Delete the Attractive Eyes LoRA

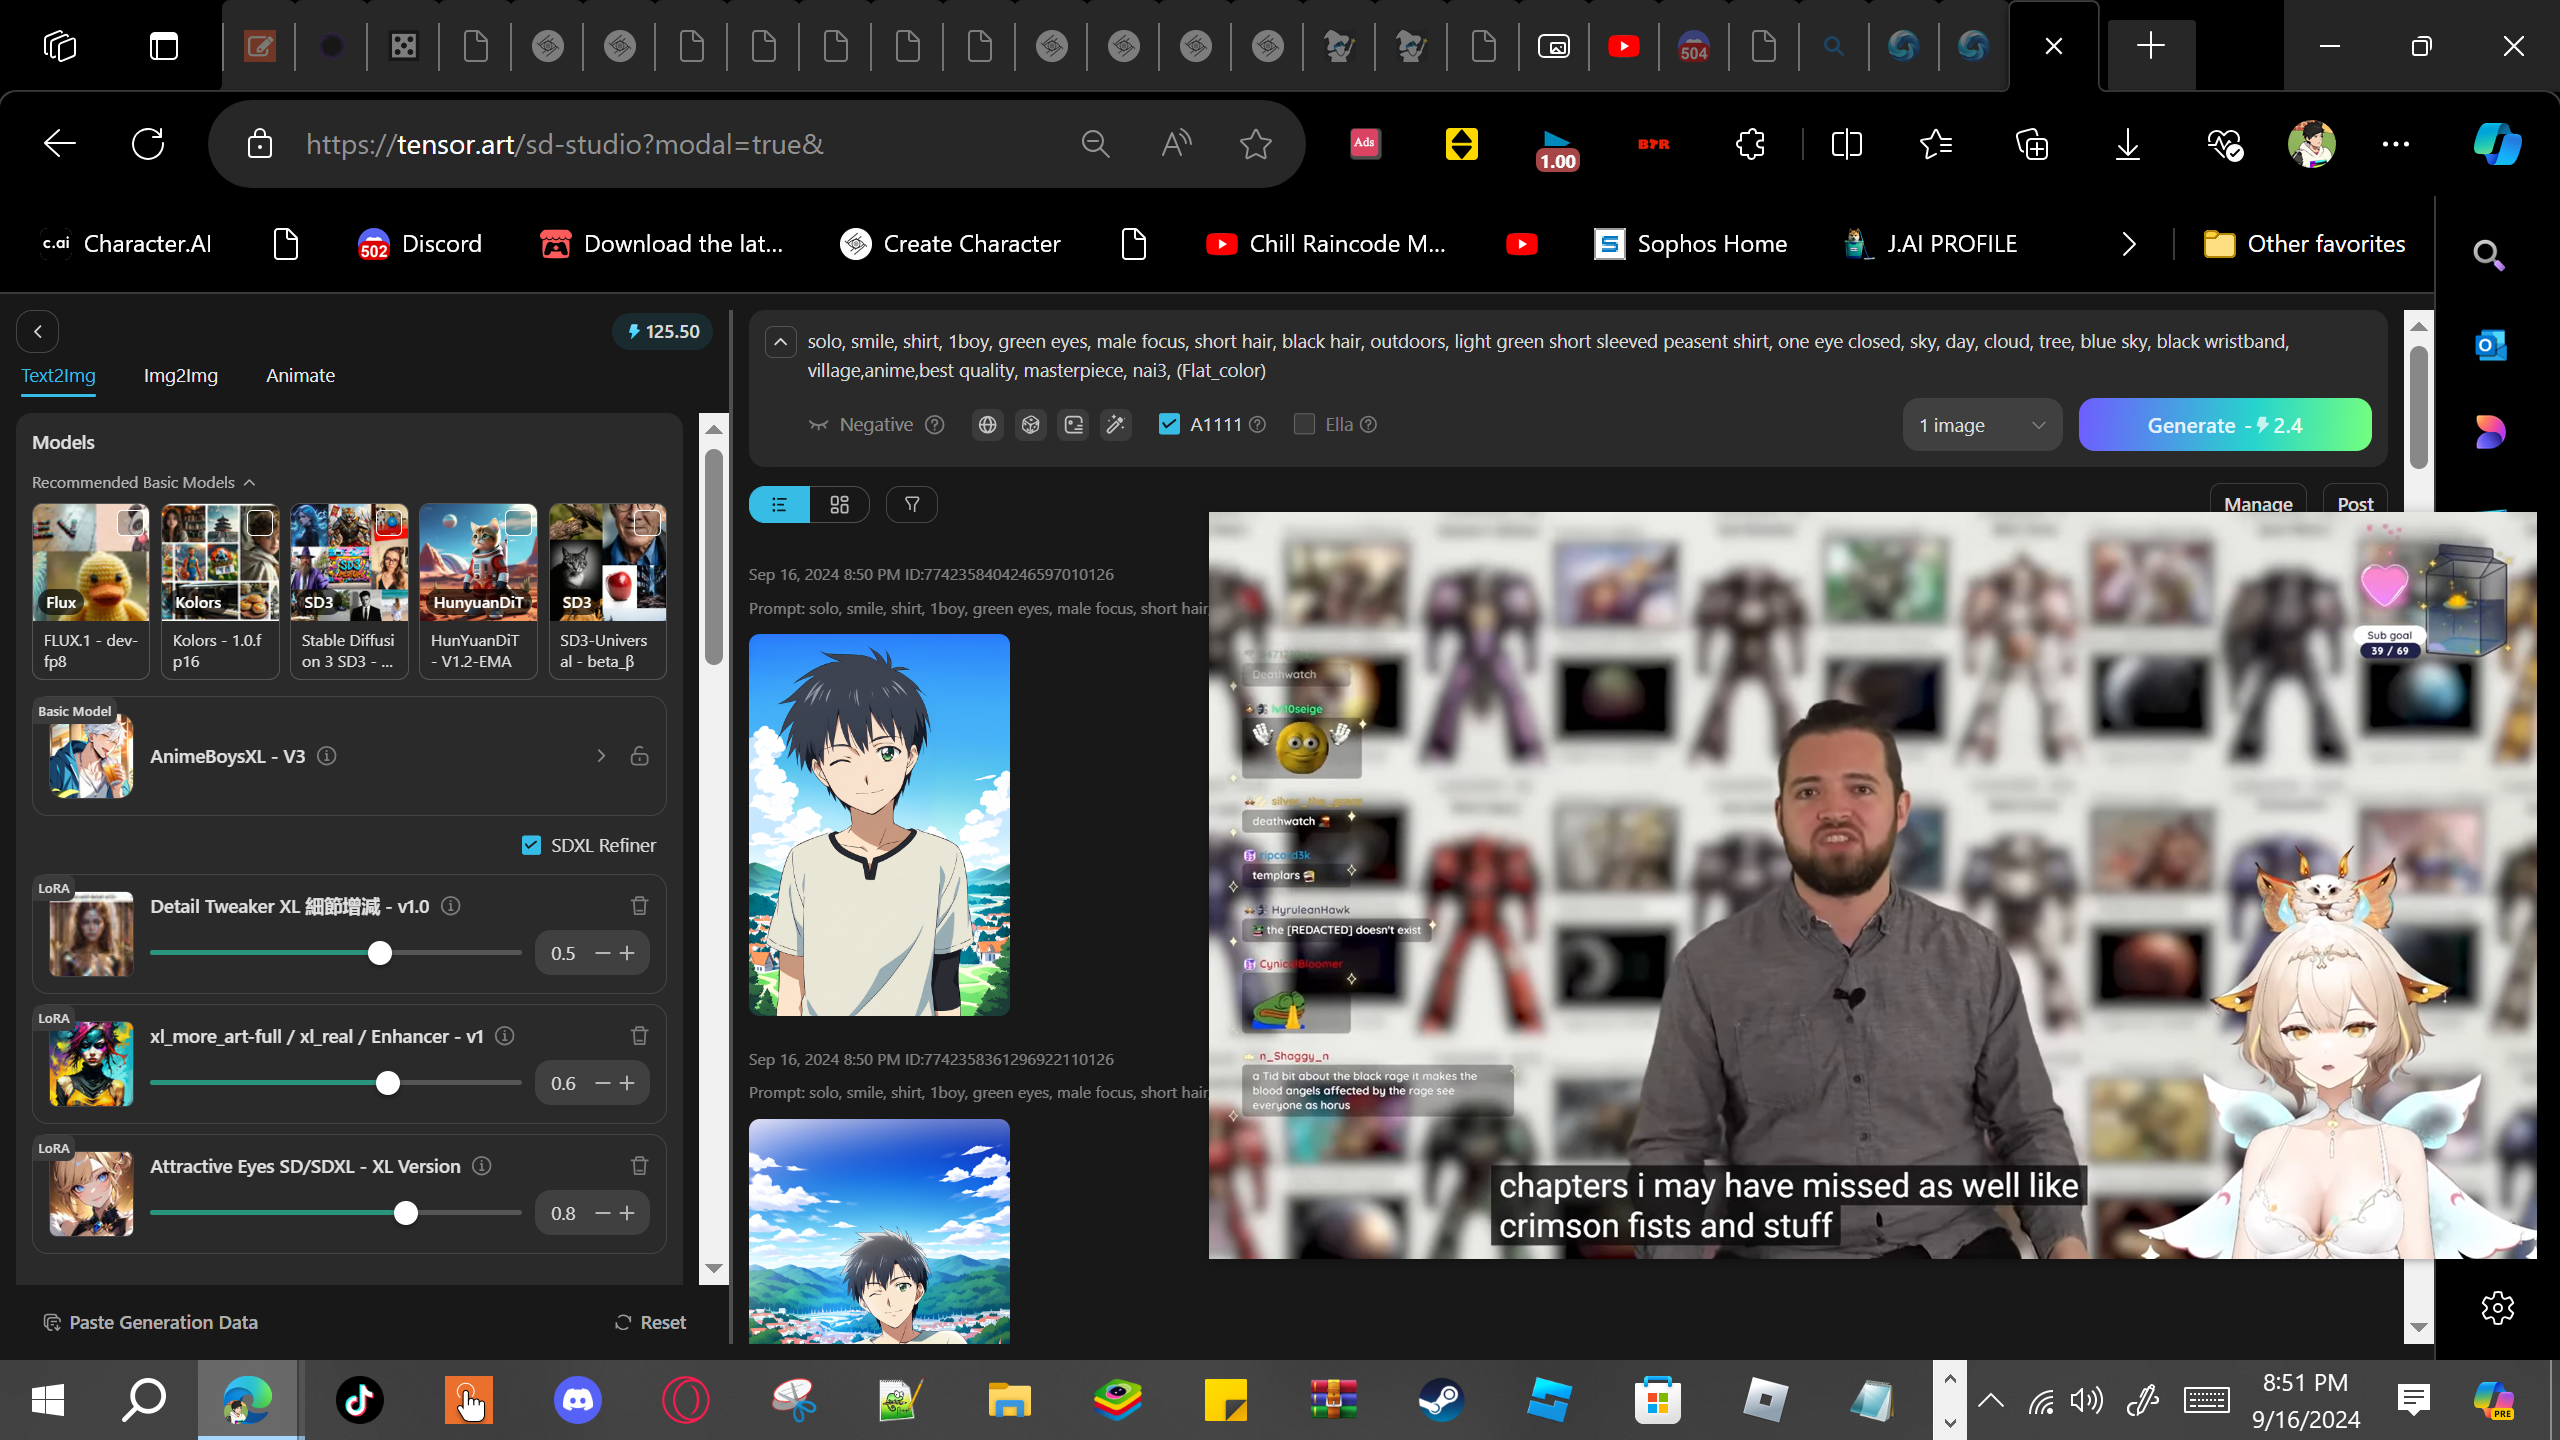(640, 1166)
